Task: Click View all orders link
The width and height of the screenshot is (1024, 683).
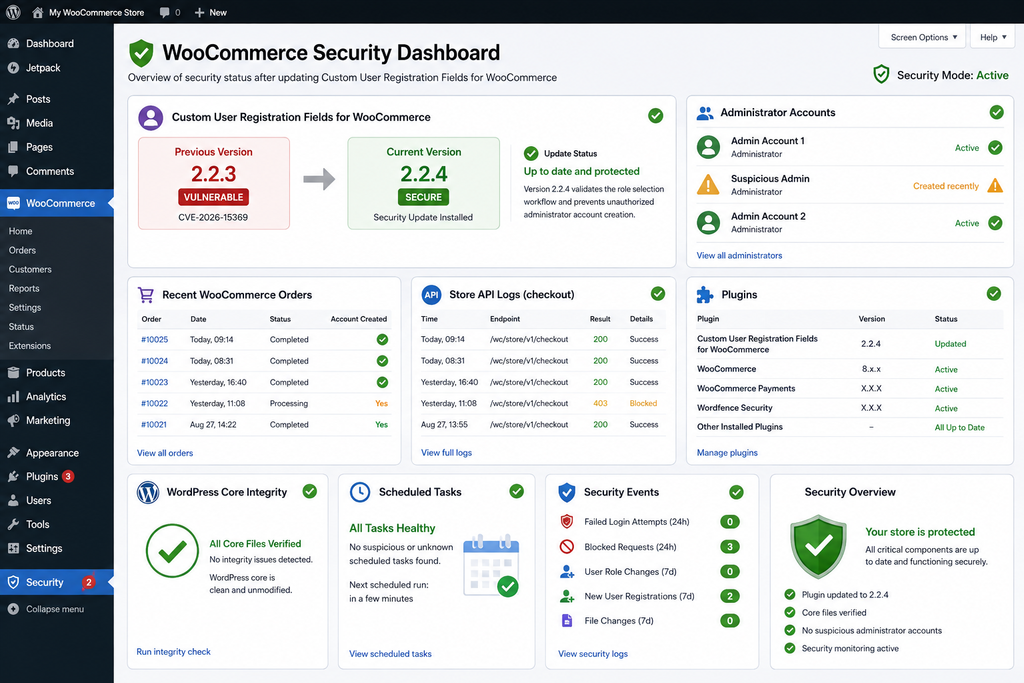Action: click(165, 453)
